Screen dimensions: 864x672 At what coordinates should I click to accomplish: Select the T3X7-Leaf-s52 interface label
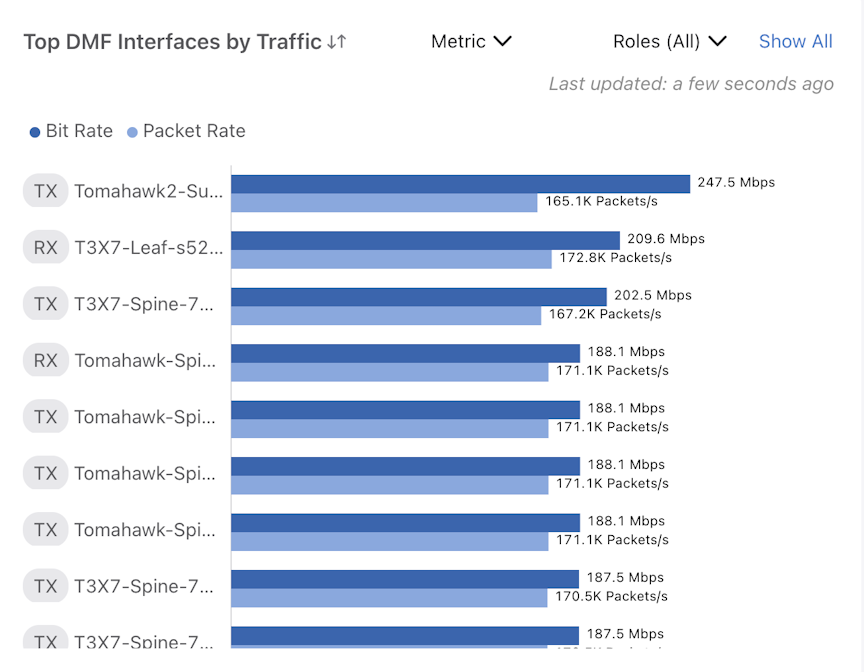[148, 248]
